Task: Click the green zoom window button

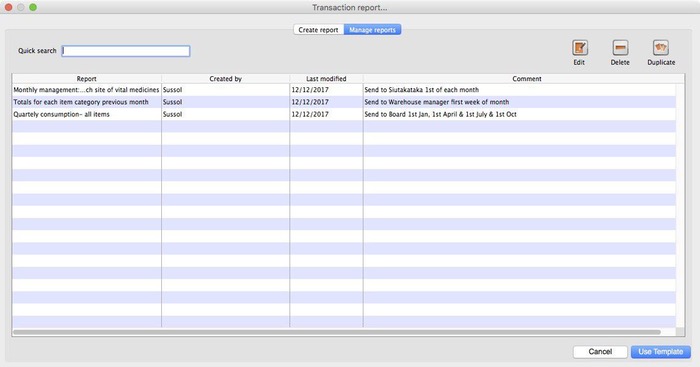Action: coord(33,8)
